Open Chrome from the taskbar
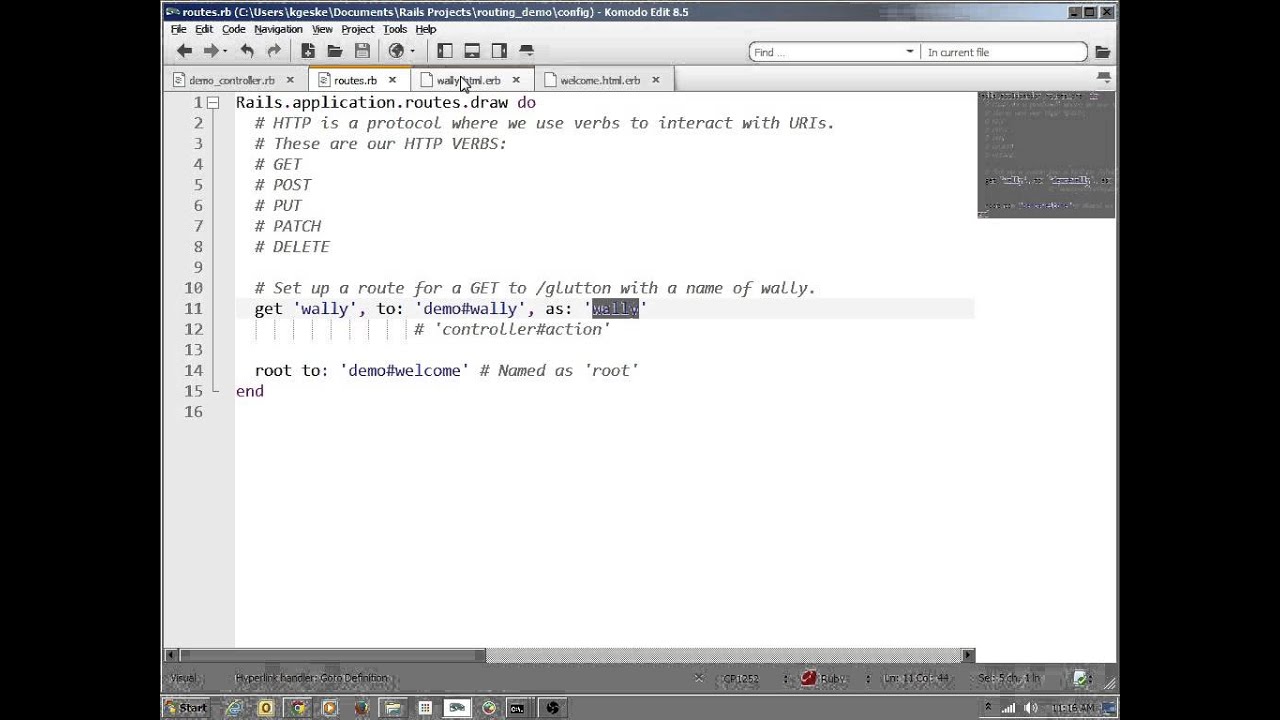The height and width of the screenshot is (720, 1280). 298,708
